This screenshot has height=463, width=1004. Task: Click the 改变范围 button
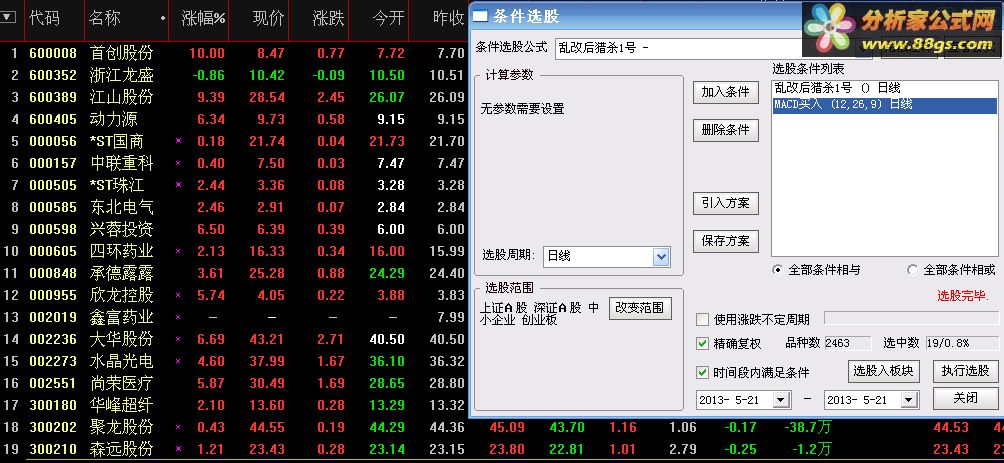640,308
